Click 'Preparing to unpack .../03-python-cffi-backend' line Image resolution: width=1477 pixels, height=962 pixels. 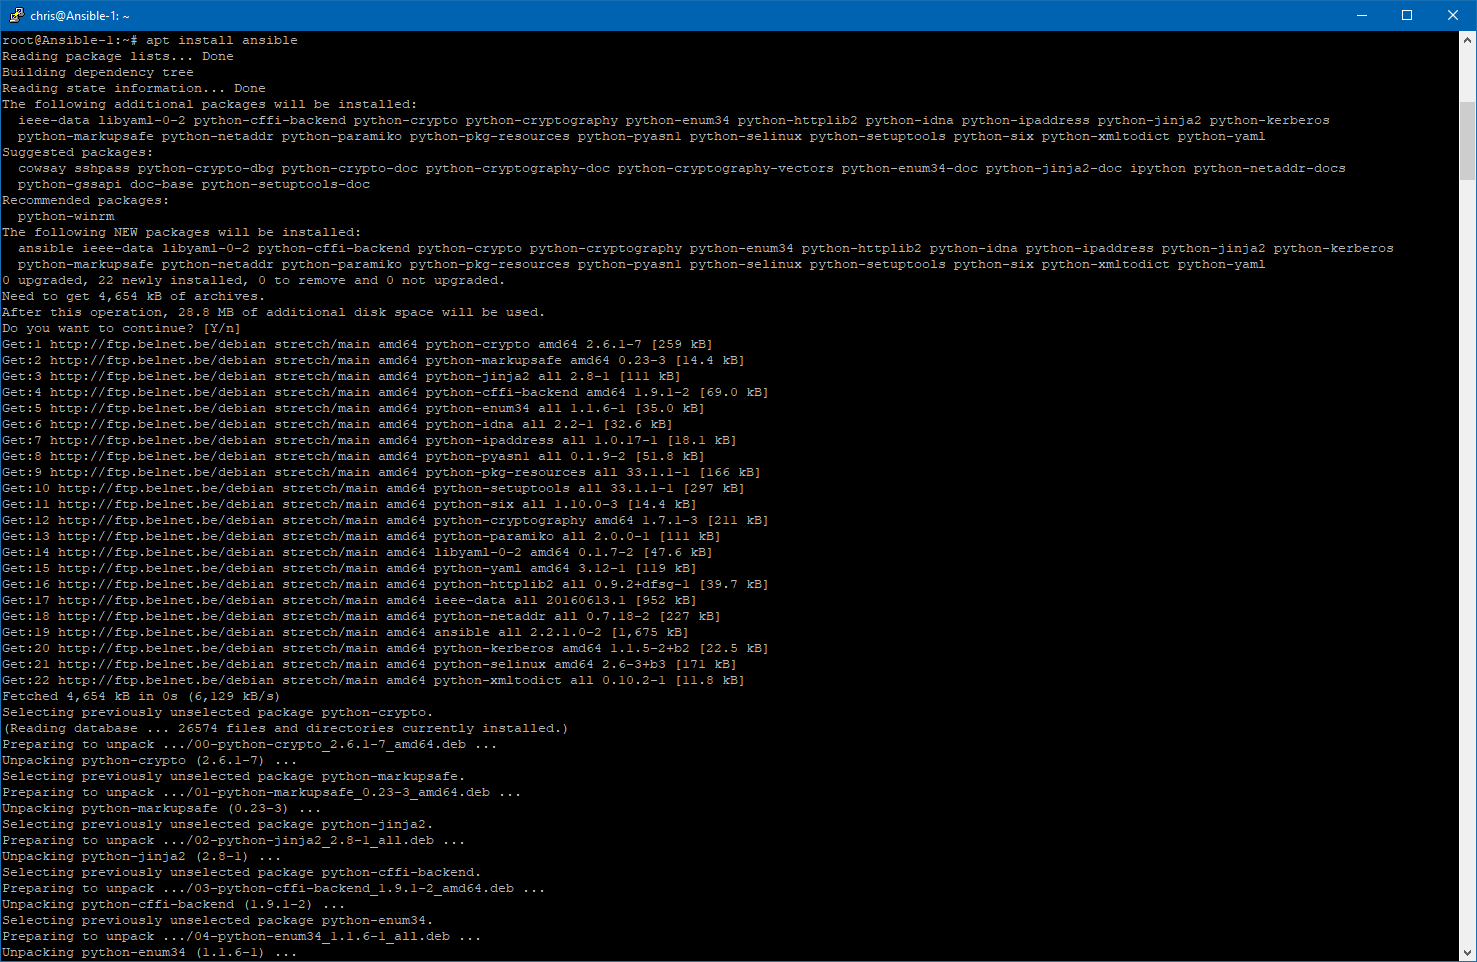274,888
